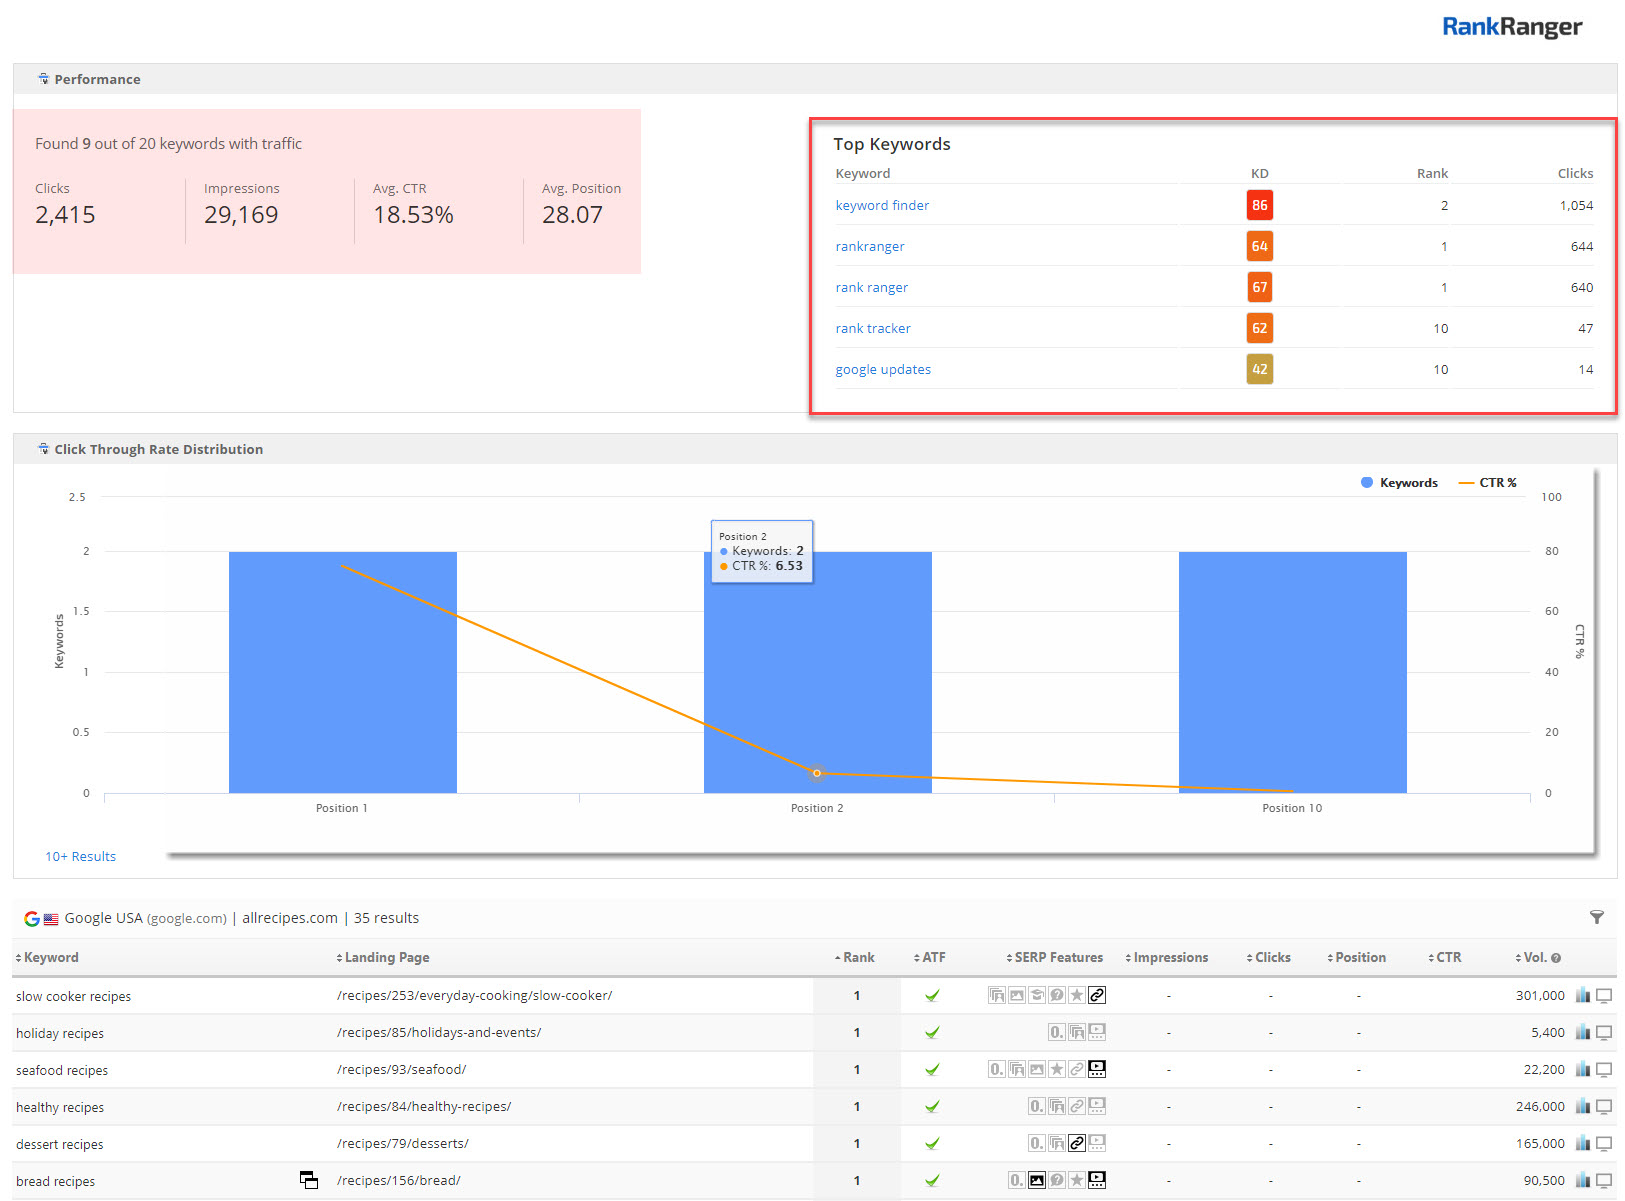This screenshot has width=1625, height=1201.
Task: Click the KD 86 badge for keyword finder
Action: pos(1259,205)
